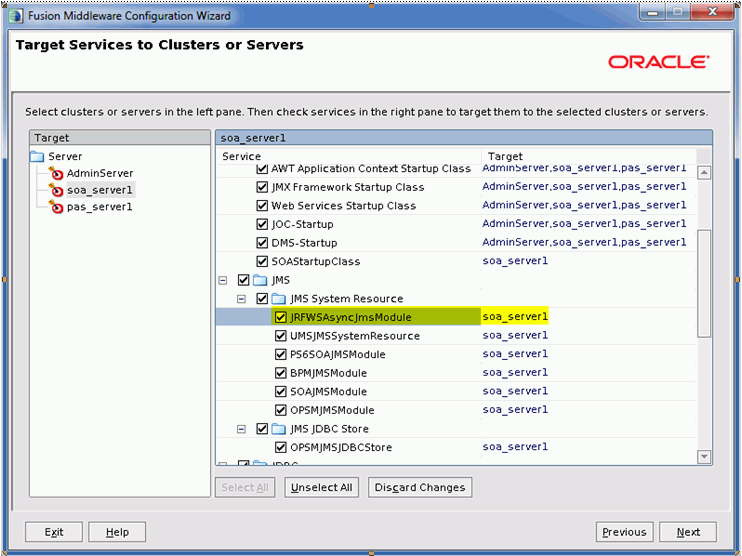Click the highlighted soa_server1 target cell
This screenshot has width=742, height=556.
pos(515,317)
